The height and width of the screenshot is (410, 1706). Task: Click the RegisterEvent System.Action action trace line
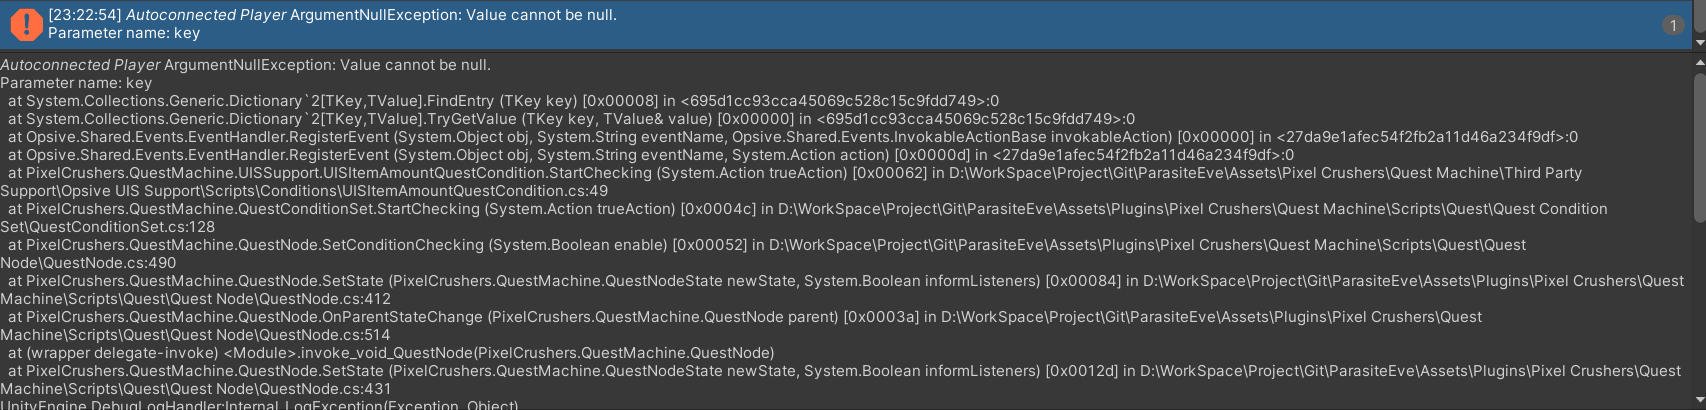[x=650, y=155]
